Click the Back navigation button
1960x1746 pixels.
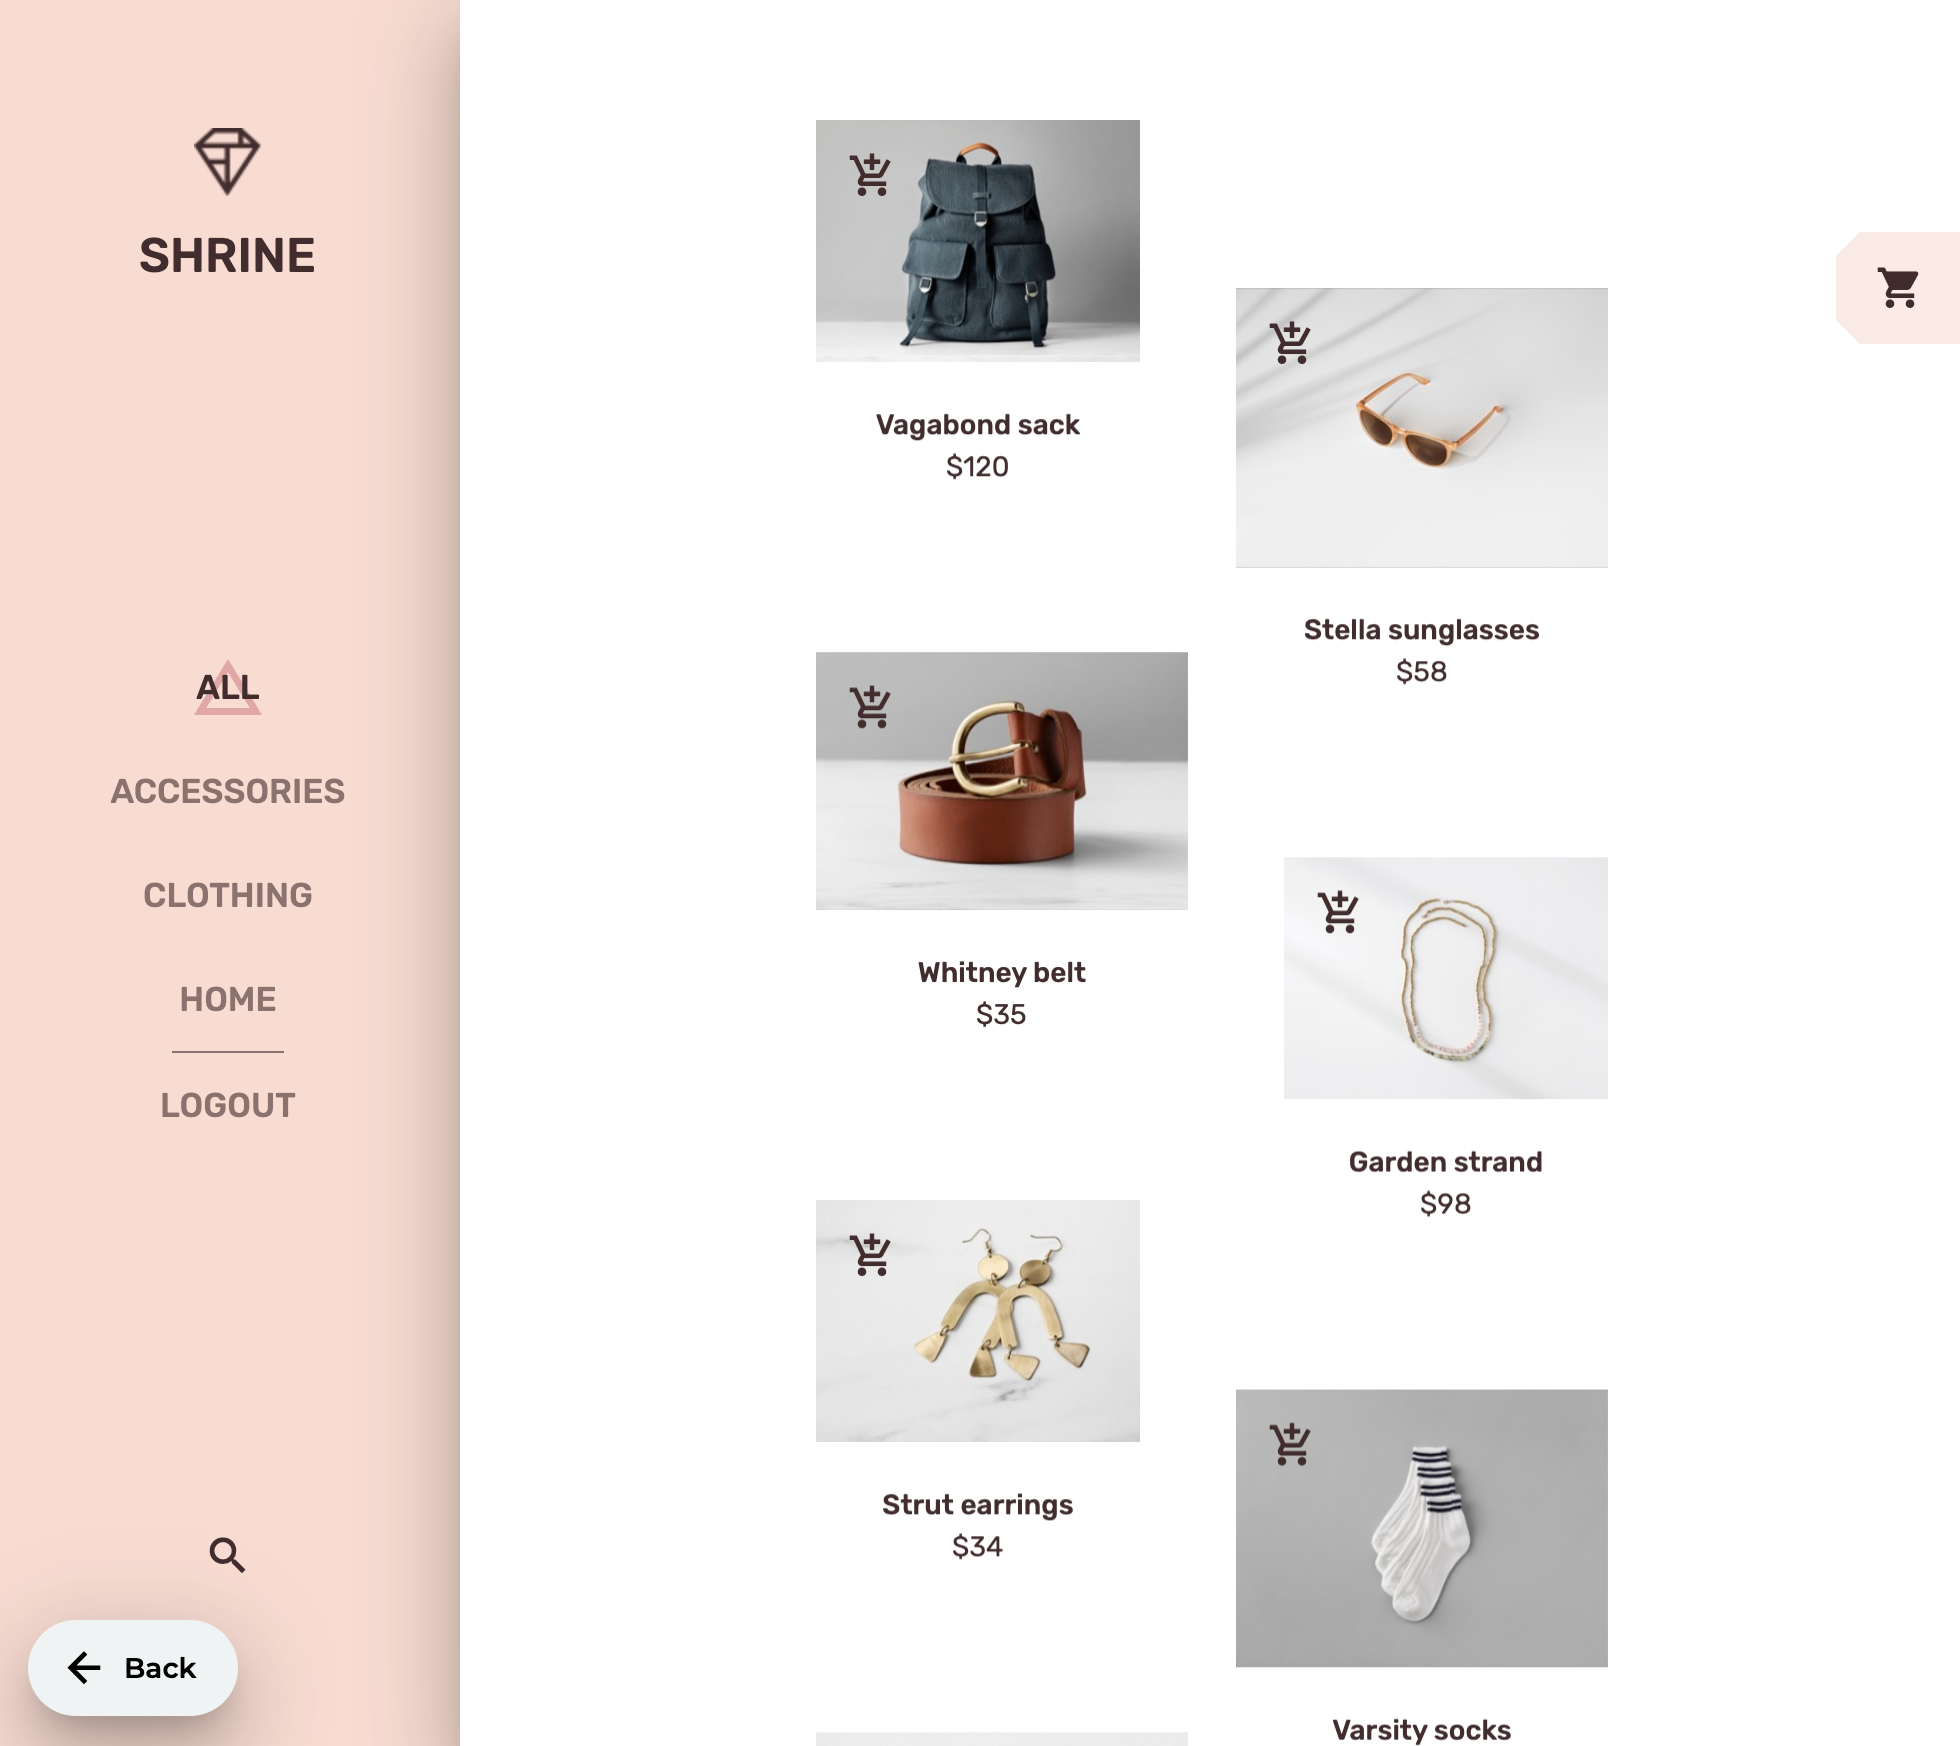[131, 1668]
